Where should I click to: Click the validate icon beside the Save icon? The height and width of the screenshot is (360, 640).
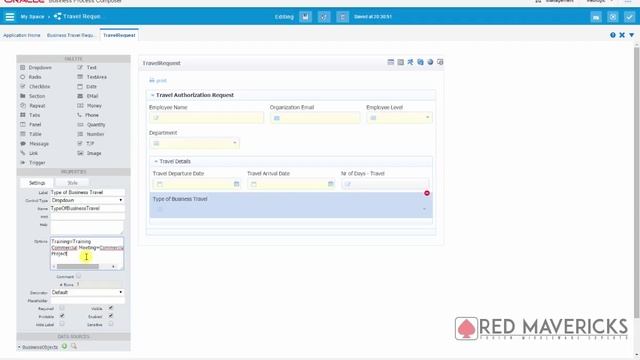click(x=324, y=17)
